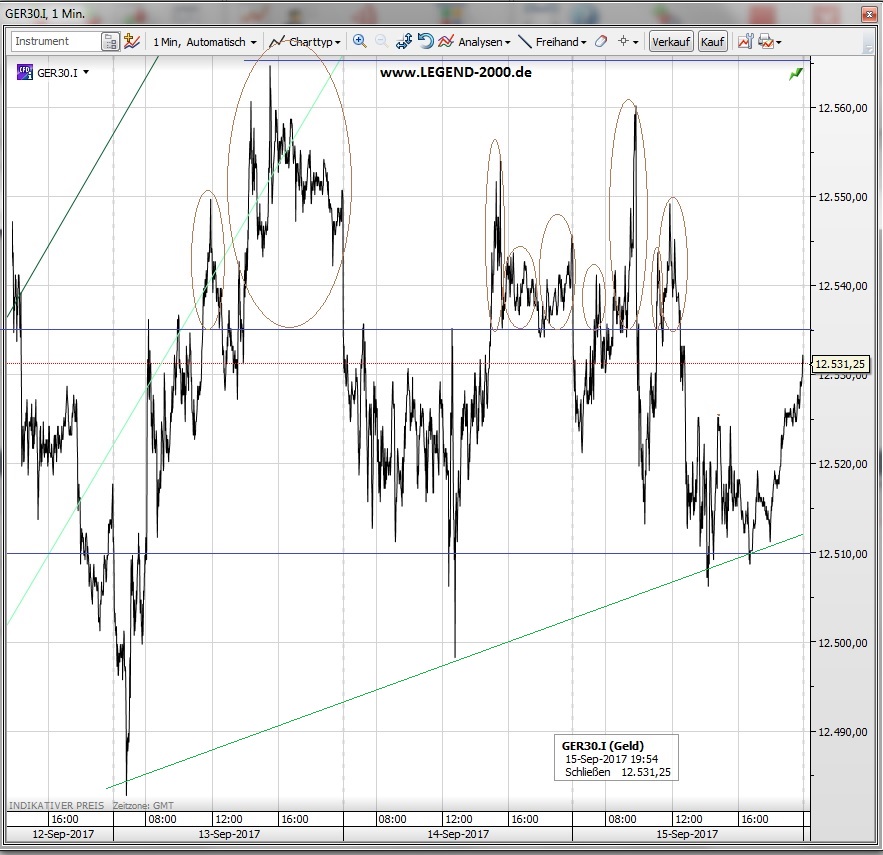Click the instrument search list icon
This screenshot has width=883, height=855.
pyautogui.click(x=110, y=41)
